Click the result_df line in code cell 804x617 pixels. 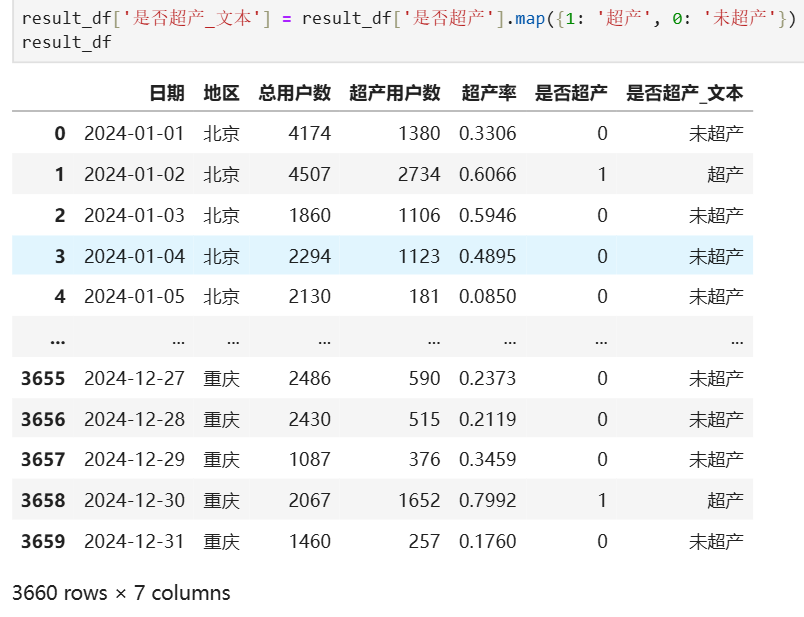67,42
